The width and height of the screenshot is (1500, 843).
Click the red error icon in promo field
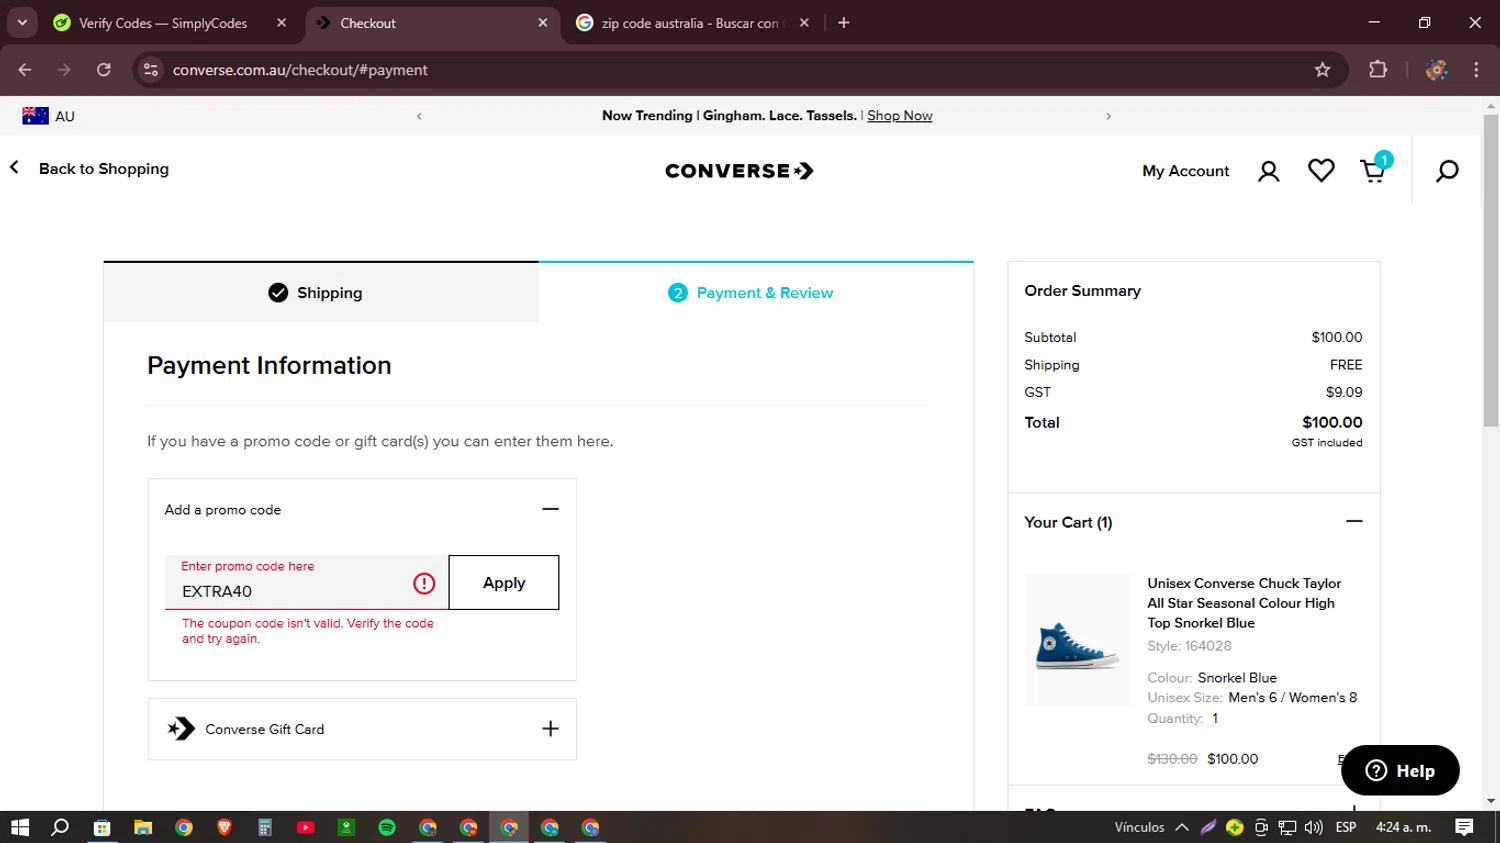click(x=424, y=583)
